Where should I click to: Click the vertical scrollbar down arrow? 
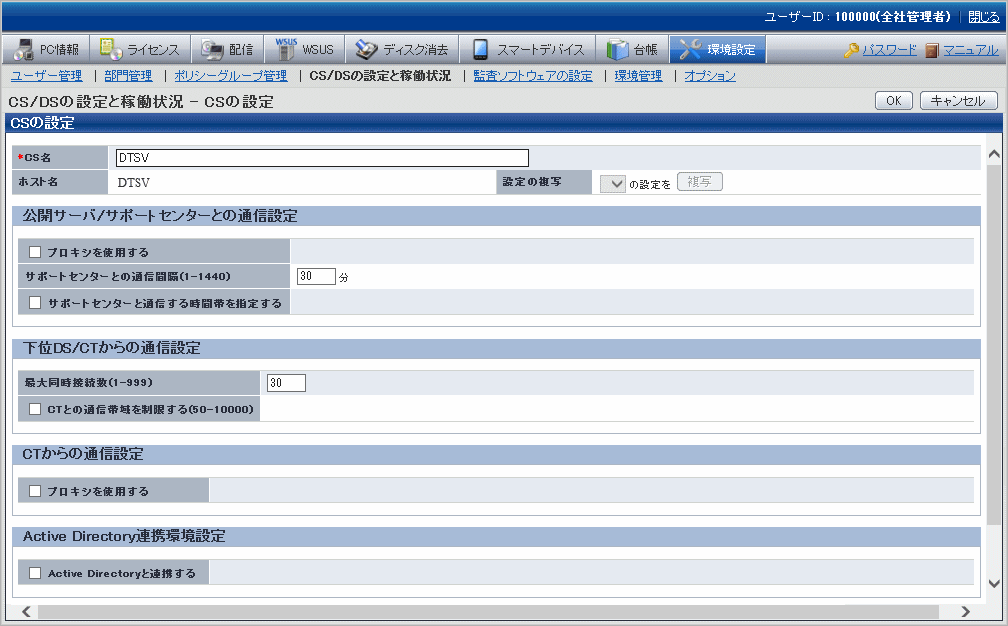[x=994, y=584]
